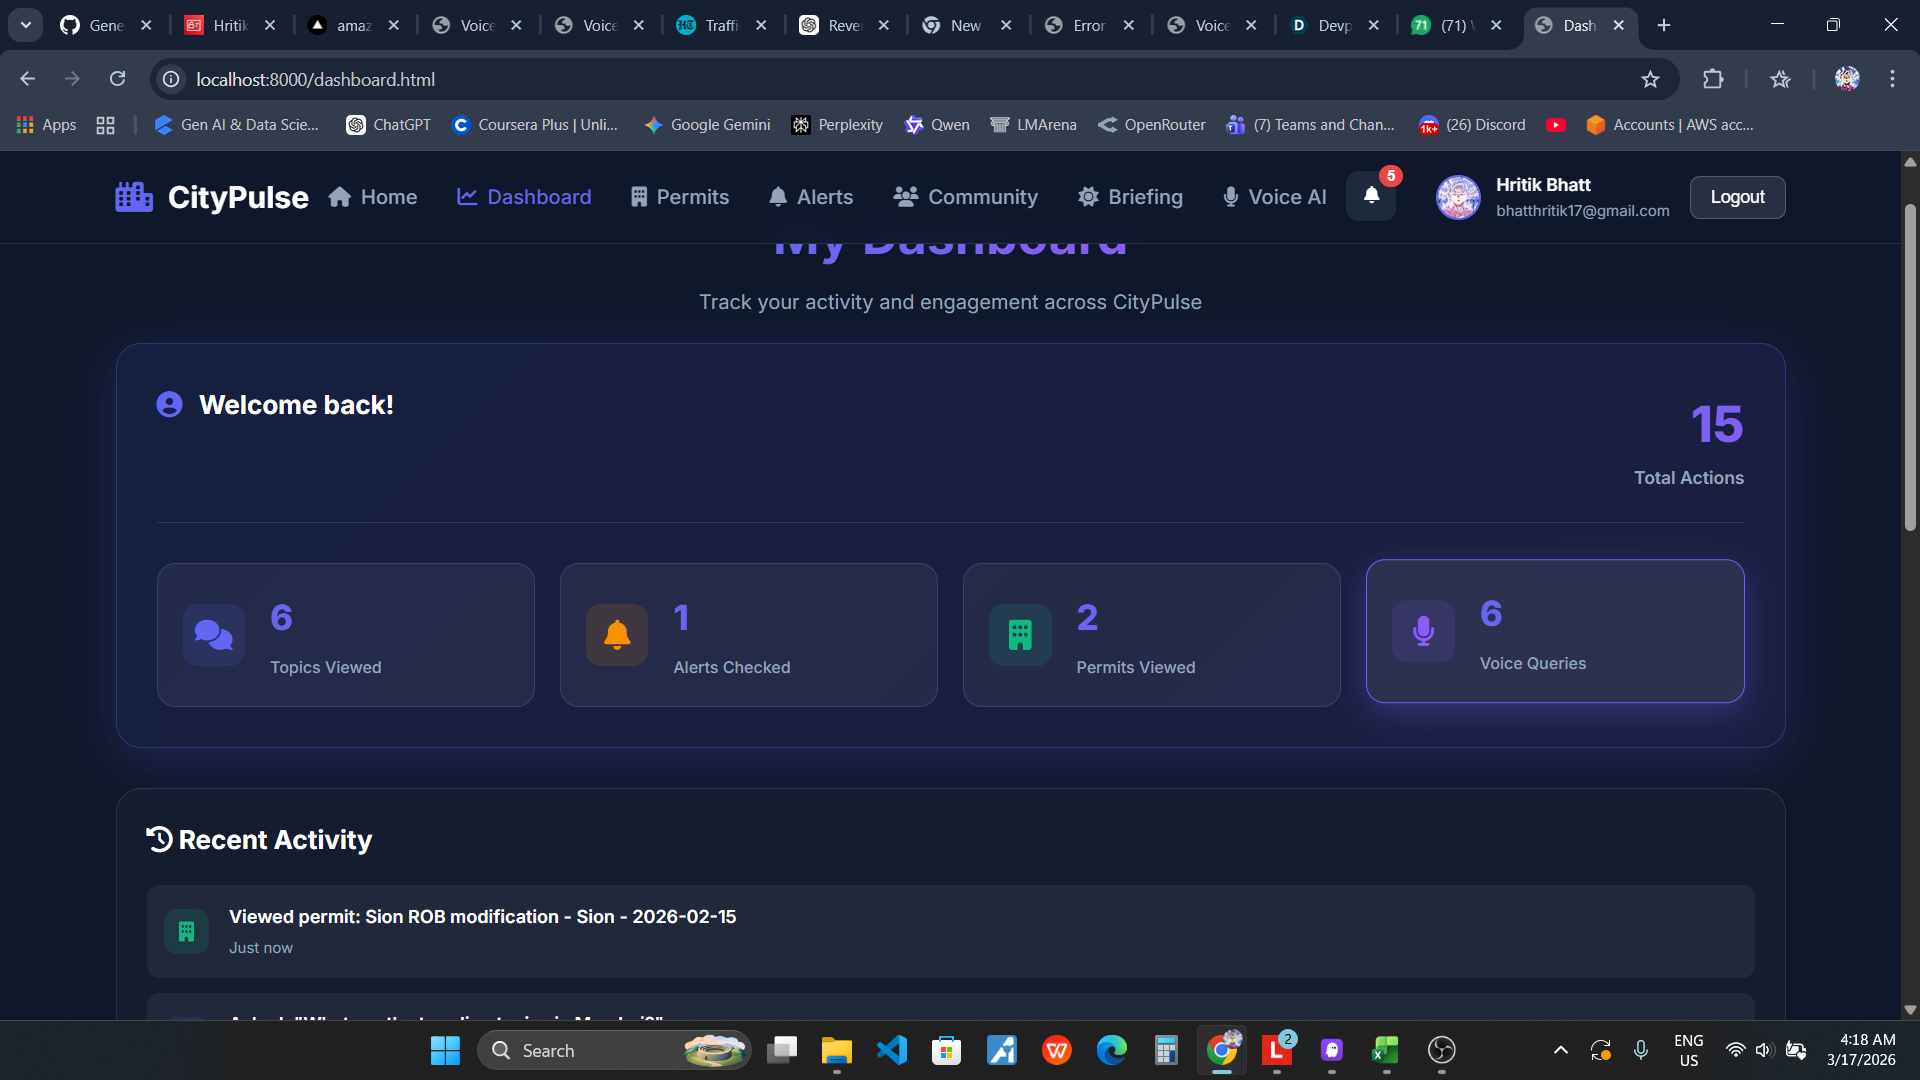Image resolution: width=1920 pixels, height=1080 pixels.
Task: Open the tab search dropdown arrow
Action: [26, 25]
